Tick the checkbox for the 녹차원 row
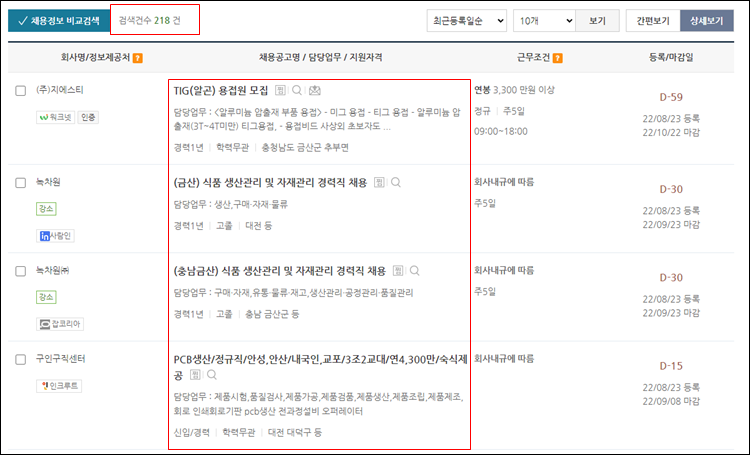This screenshot has width=750, height=455. [21, 183]
